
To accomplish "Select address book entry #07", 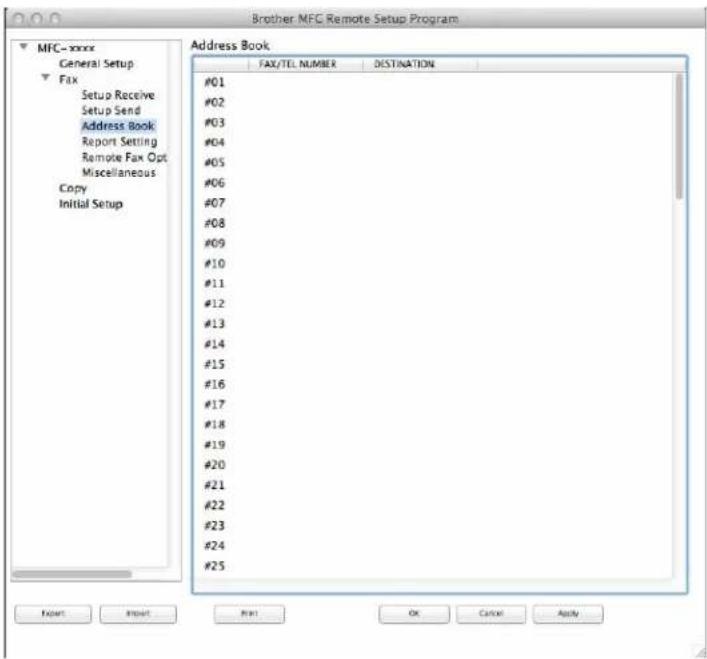I will [x=432, y=203].
